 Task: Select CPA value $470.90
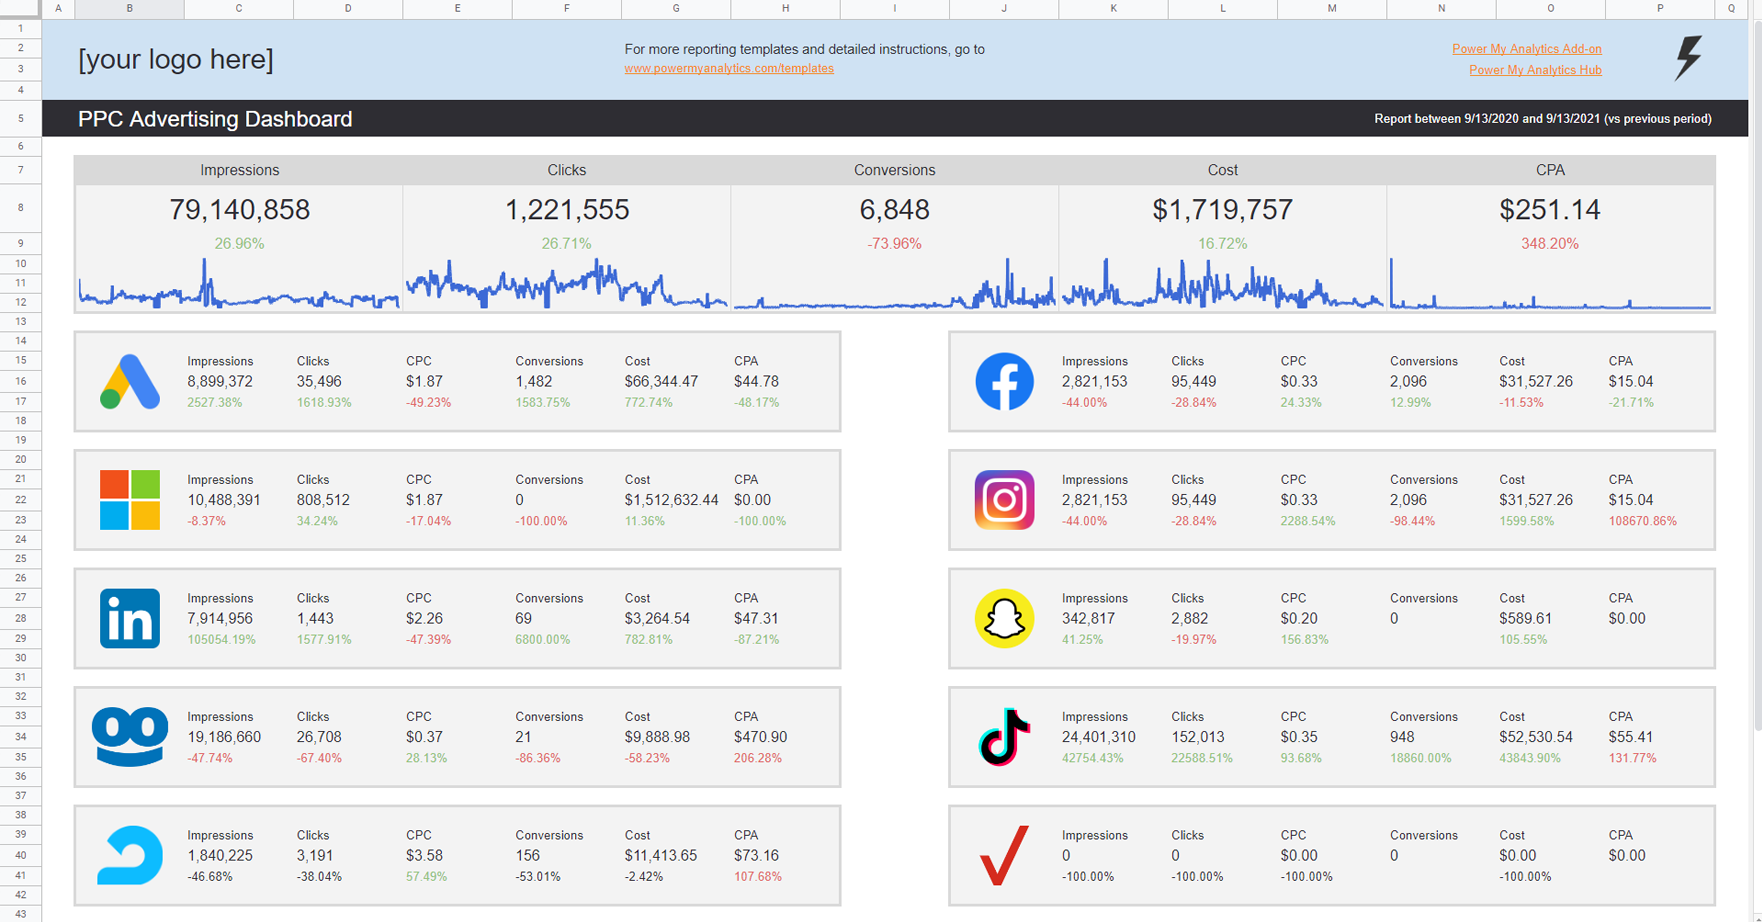(760, 737)
